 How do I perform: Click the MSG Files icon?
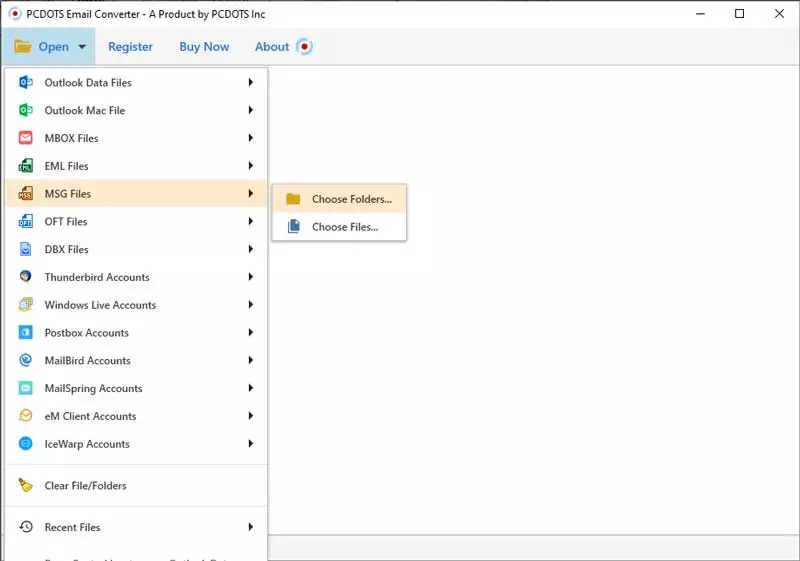[26, 193]
